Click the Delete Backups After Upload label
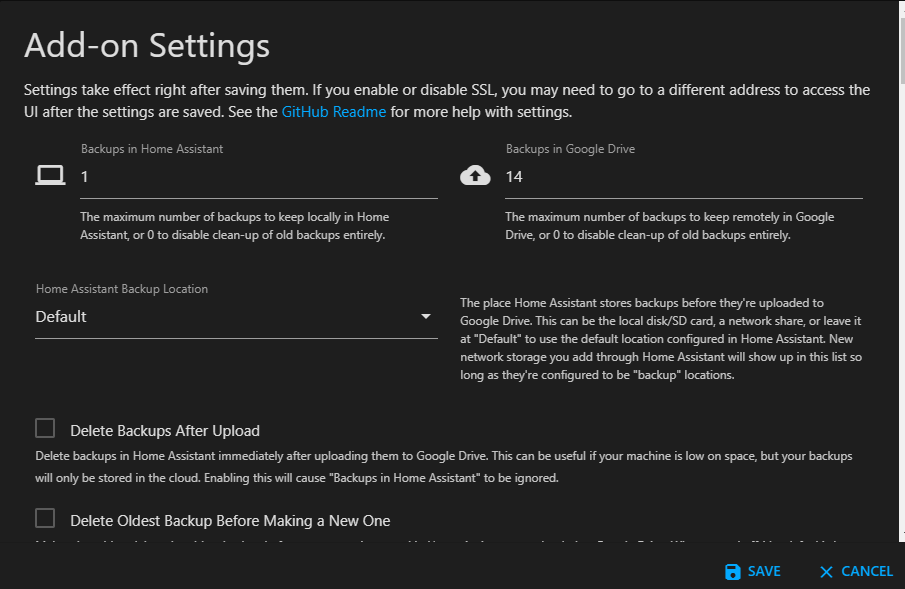This screenshot has width=905, height=589. click(165, 431)
